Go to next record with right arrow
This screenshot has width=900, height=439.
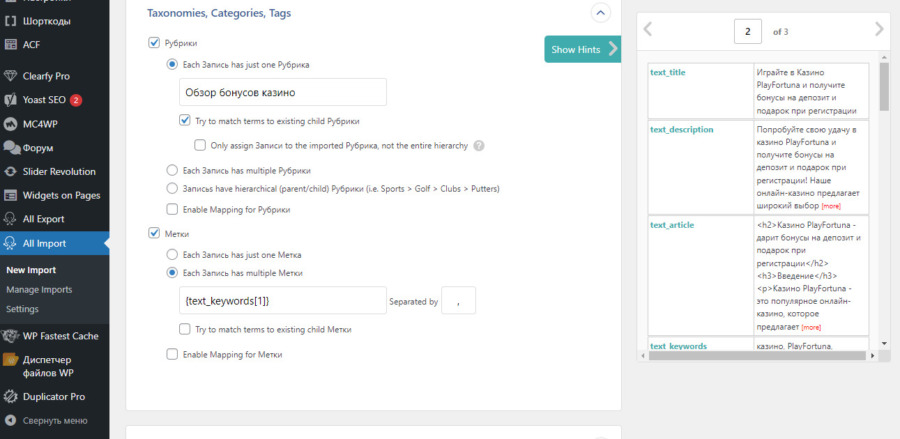(x=879, y=29)
